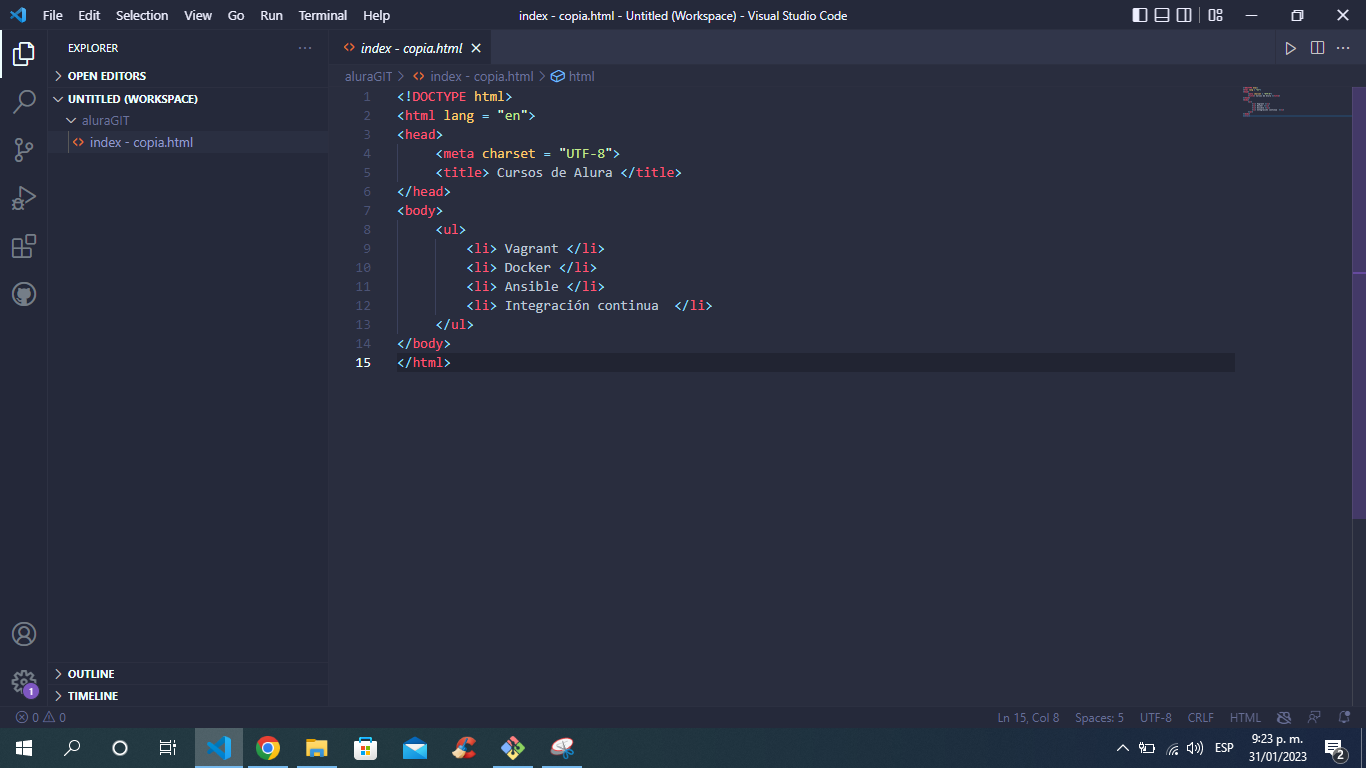Click the feedback icon in status bar

coord(1315,718)
